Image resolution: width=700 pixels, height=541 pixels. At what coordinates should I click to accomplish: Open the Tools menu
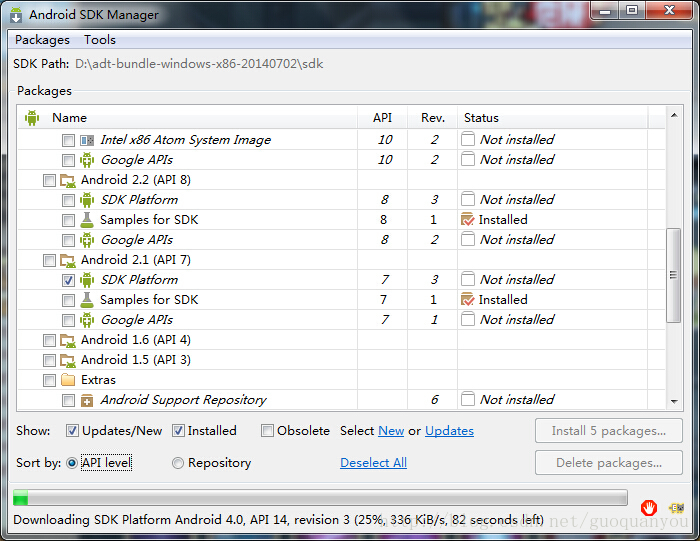(x=100, y=40)
